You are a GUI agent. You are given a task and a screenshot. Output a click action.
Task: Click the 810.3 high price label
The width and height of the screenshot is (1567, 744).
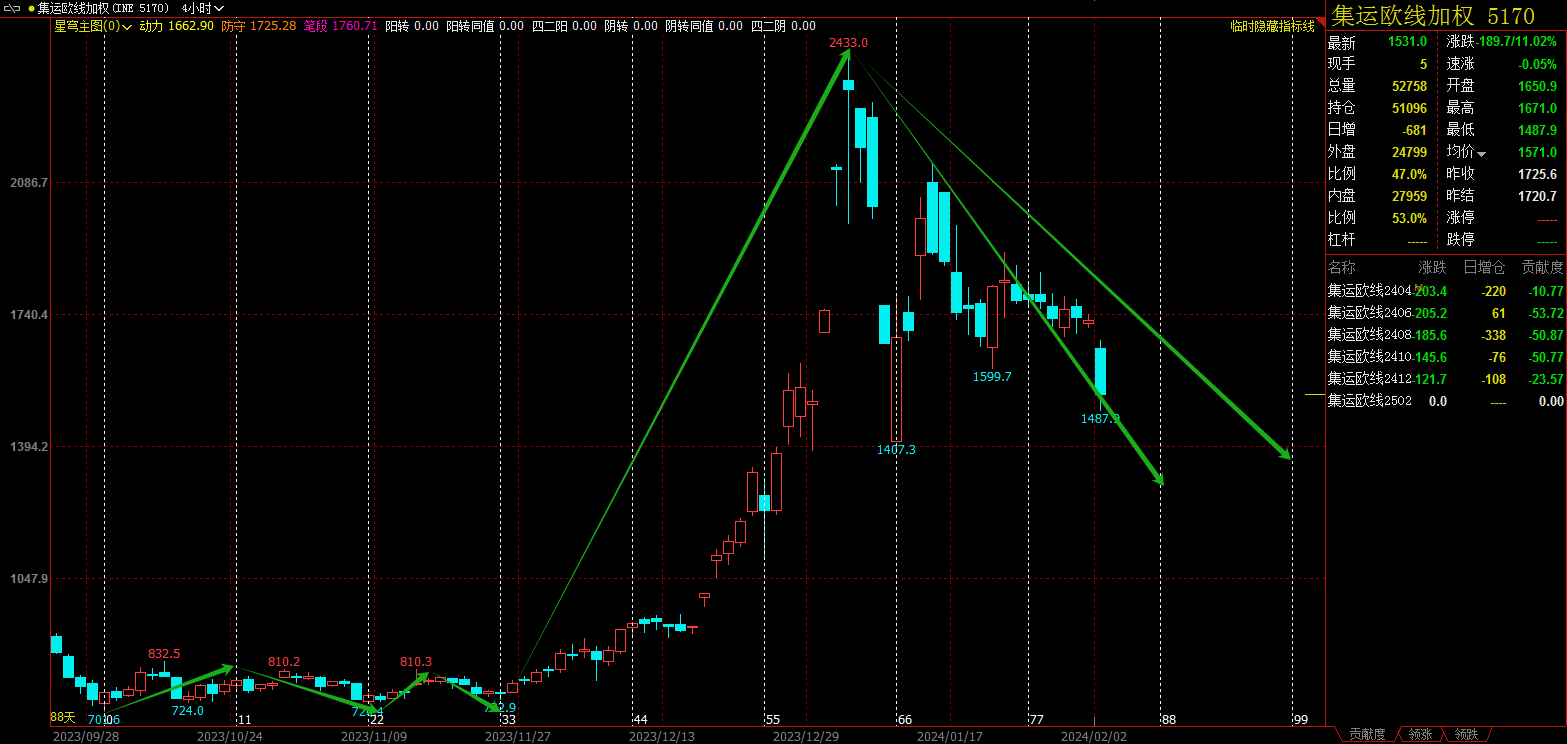tap(416, 662)
